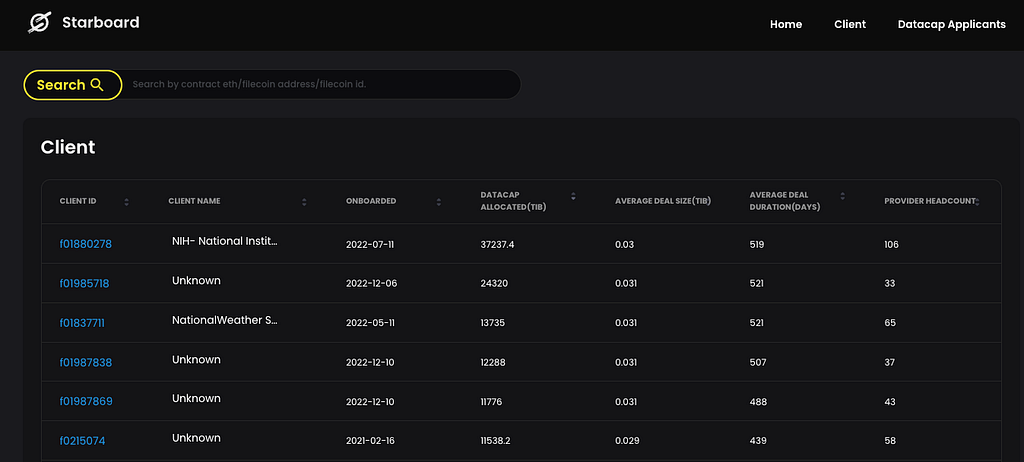1024x462 pixels.
Task: Focus the address search input field
Action: (320, 84)
